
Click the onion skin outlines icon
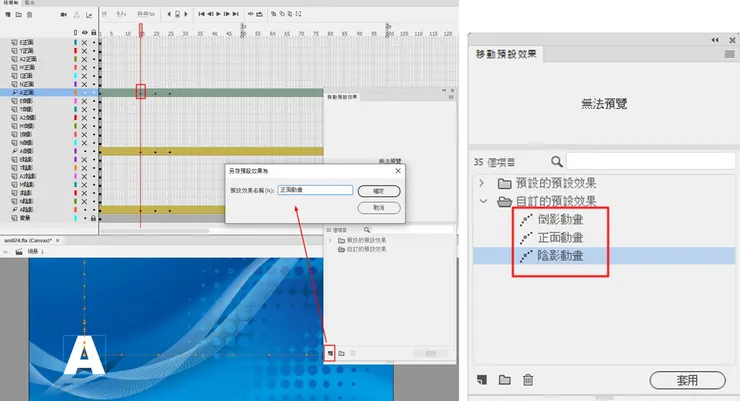[282, 14]
